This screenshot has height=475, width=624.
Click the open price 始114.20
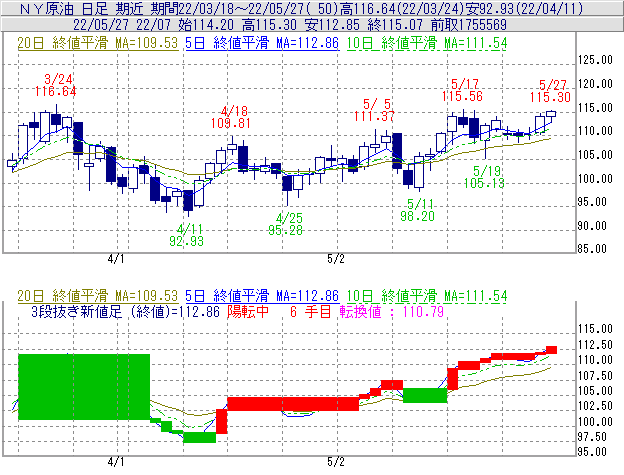206,25
